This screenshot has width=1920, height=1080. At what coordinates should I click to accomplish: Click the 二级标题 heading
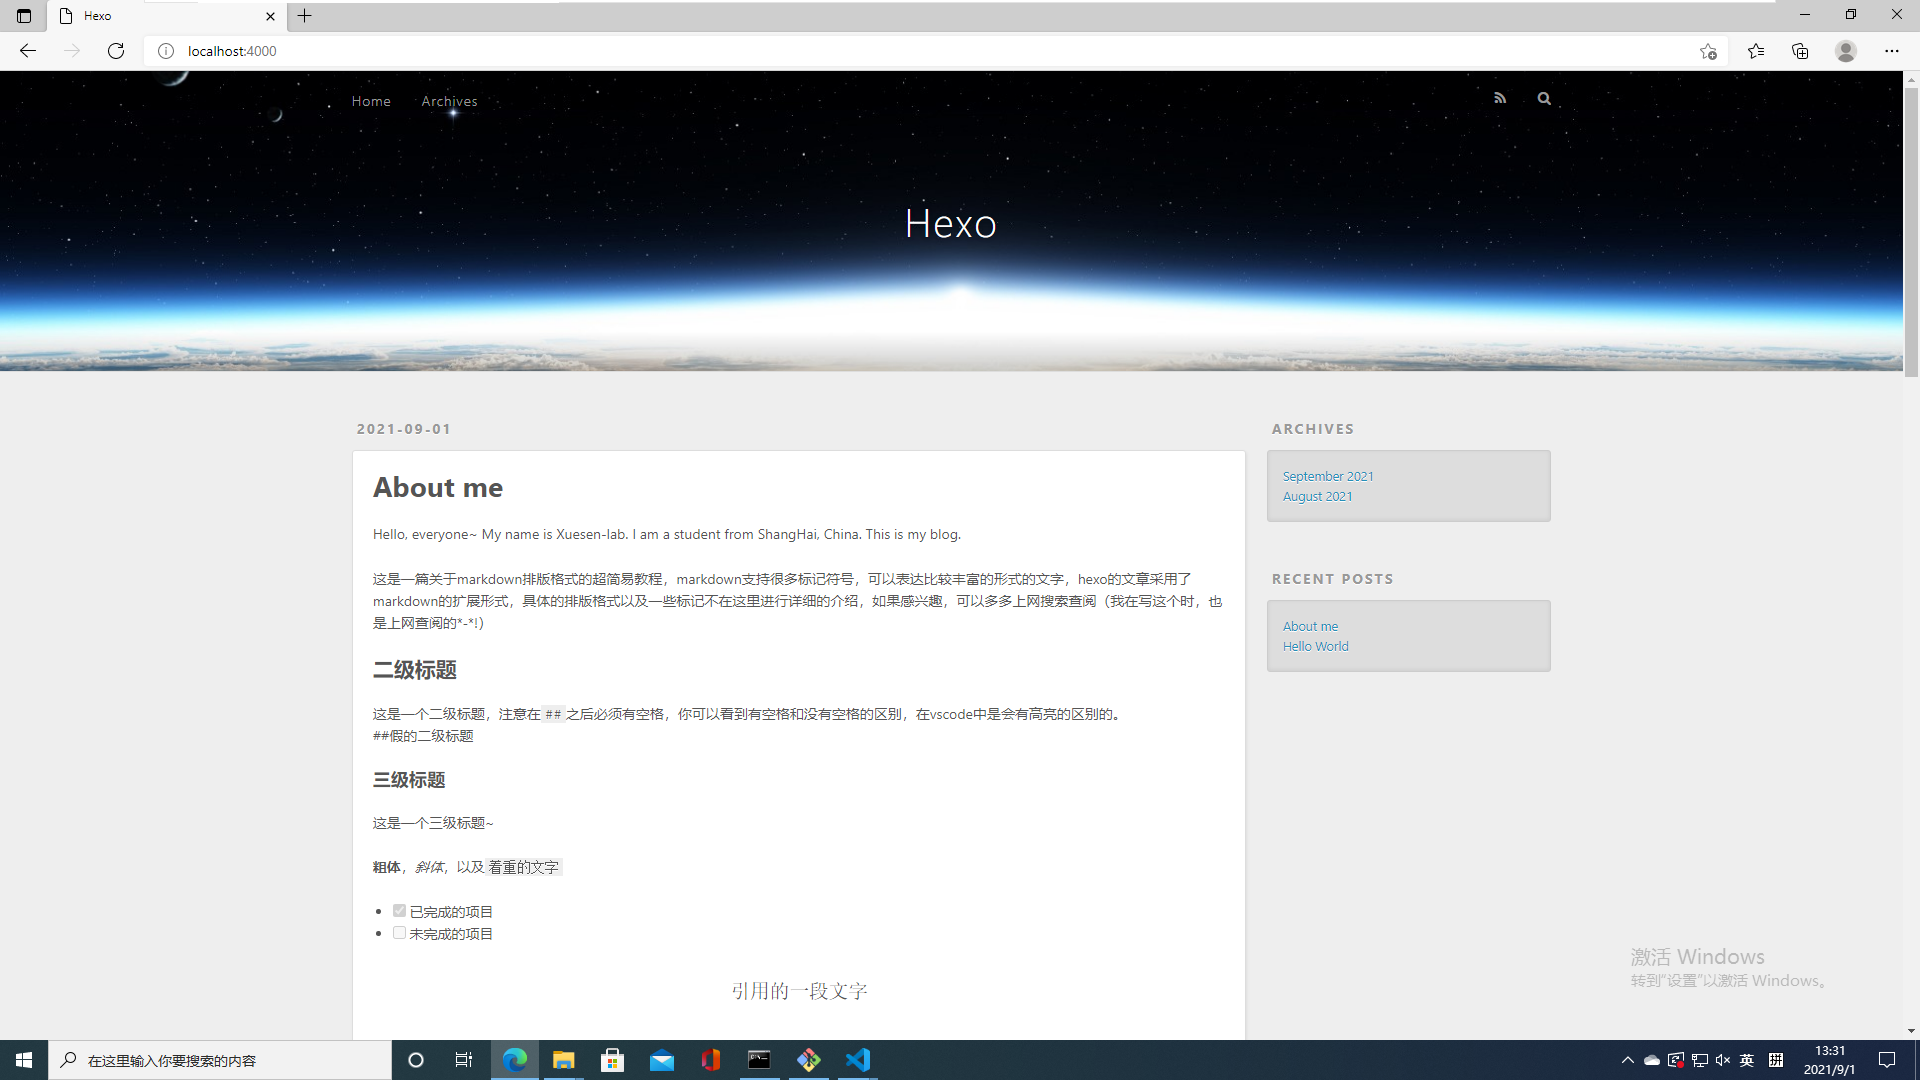415,670
